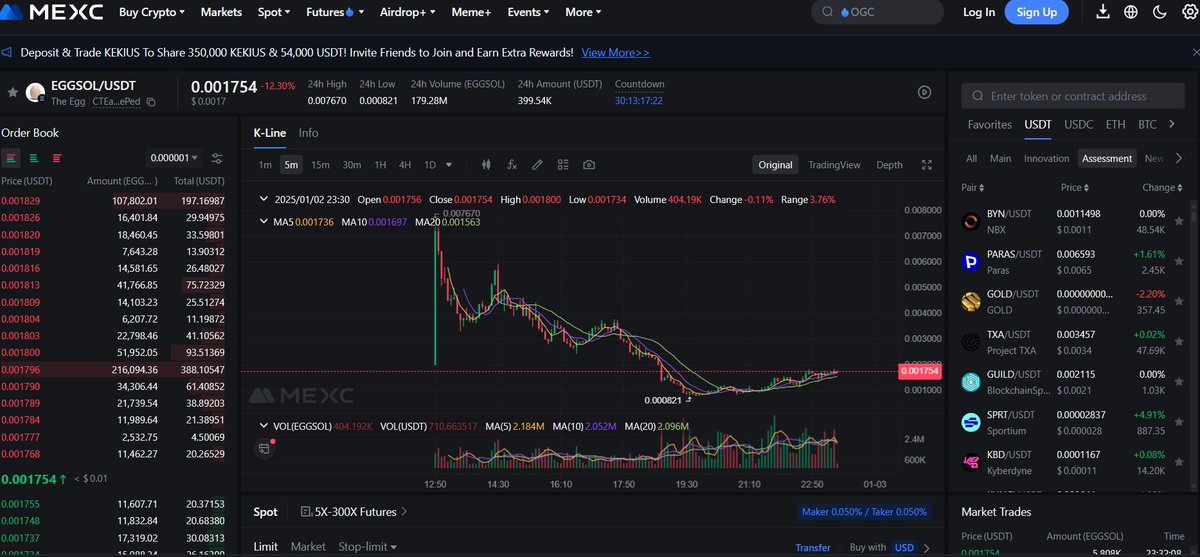This screenshot has height=557, width=1200.
Task: Favorite the TXA/USDT pair star
Action: point(1179,343)
